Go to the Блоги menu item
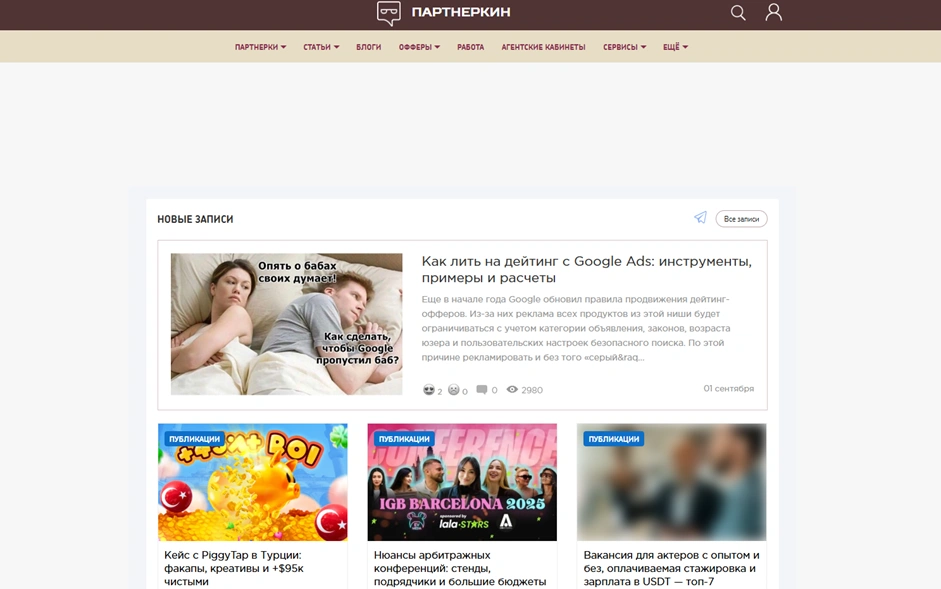This screenshot has height=589, width=941. (x=369, y=47)
